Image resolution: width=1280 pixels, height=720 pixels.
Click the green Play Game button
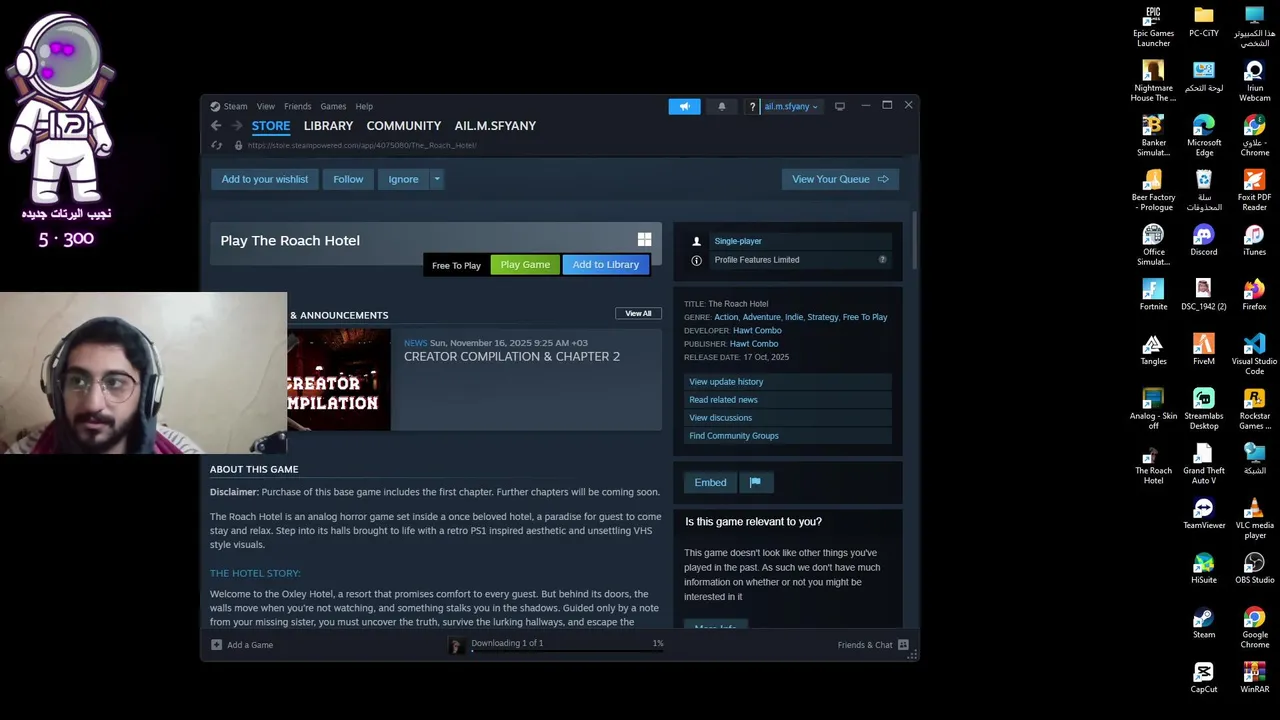click(x=525, y=265)
